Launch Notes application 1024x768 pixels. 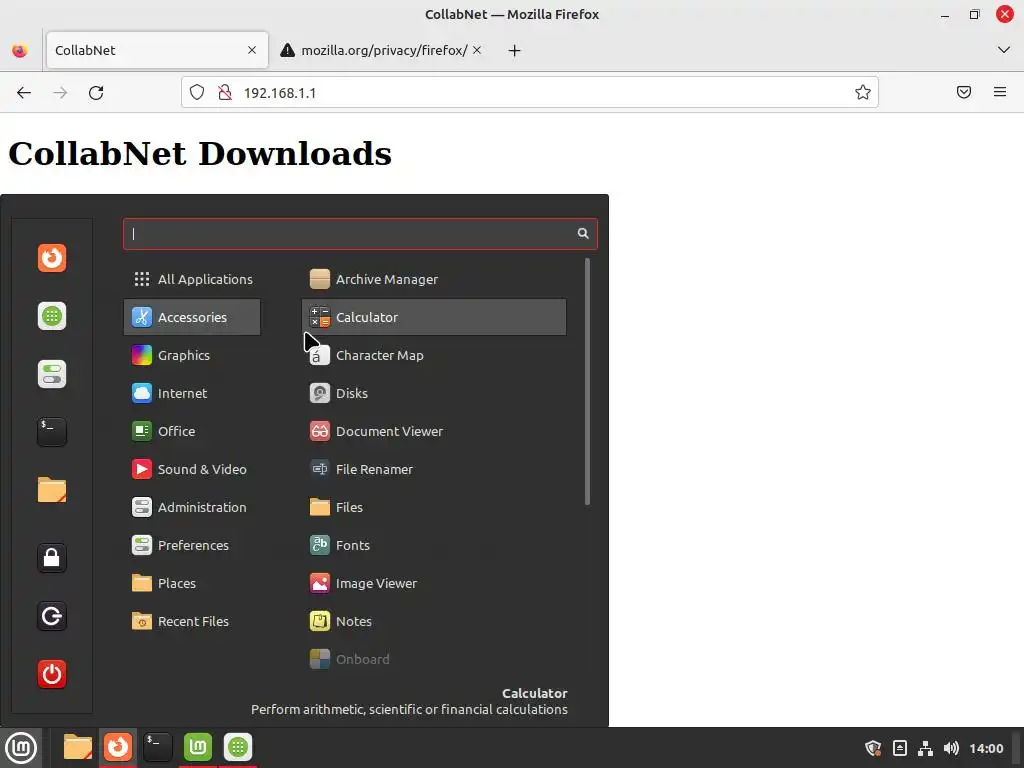pyautogui.click(x=434, y=621)
